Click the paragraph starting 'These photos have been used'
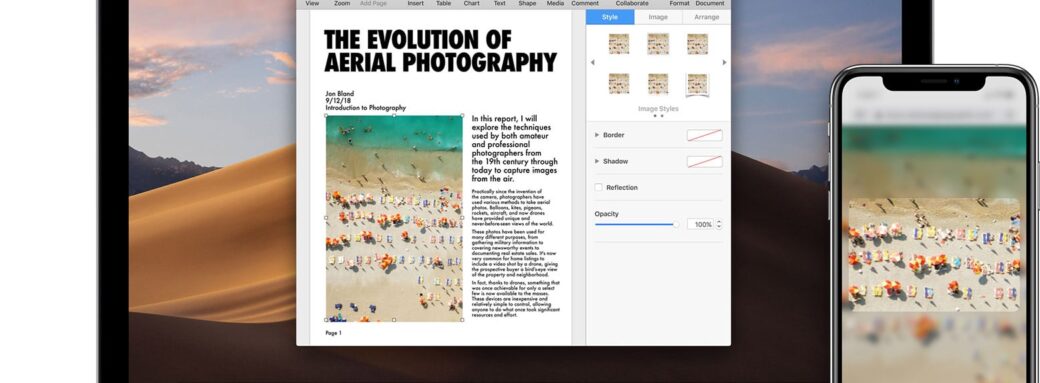 (514, 254)
